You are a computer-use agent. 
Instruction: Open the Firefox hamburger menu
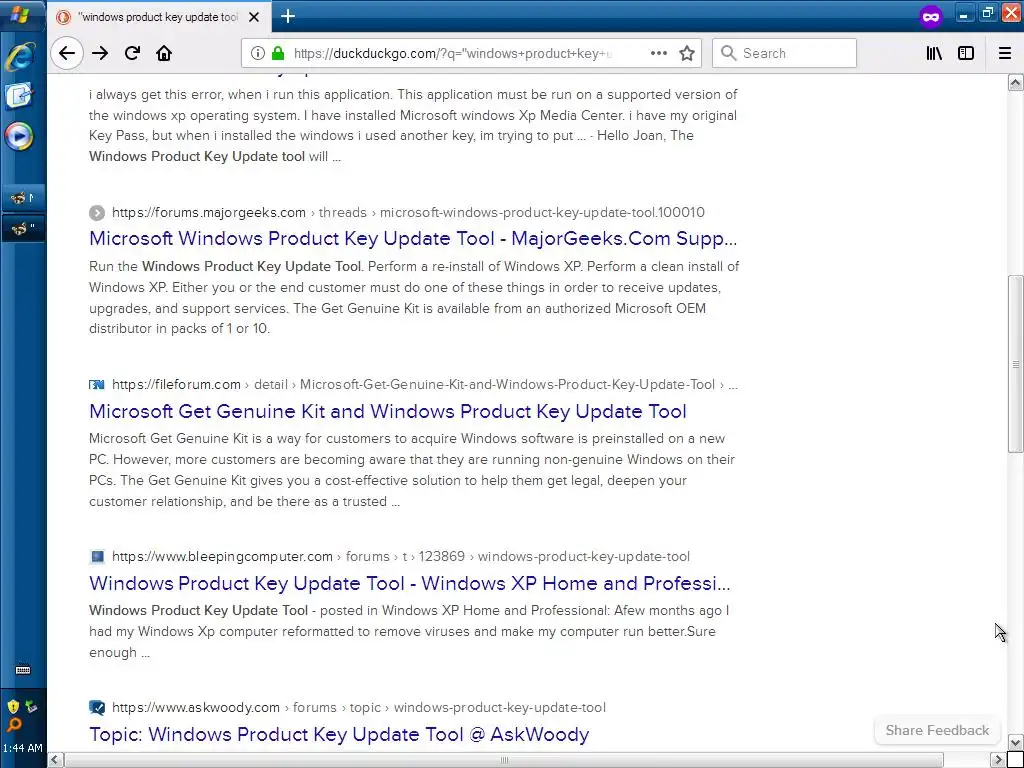pyautogui.click(x=1004, y=53)
